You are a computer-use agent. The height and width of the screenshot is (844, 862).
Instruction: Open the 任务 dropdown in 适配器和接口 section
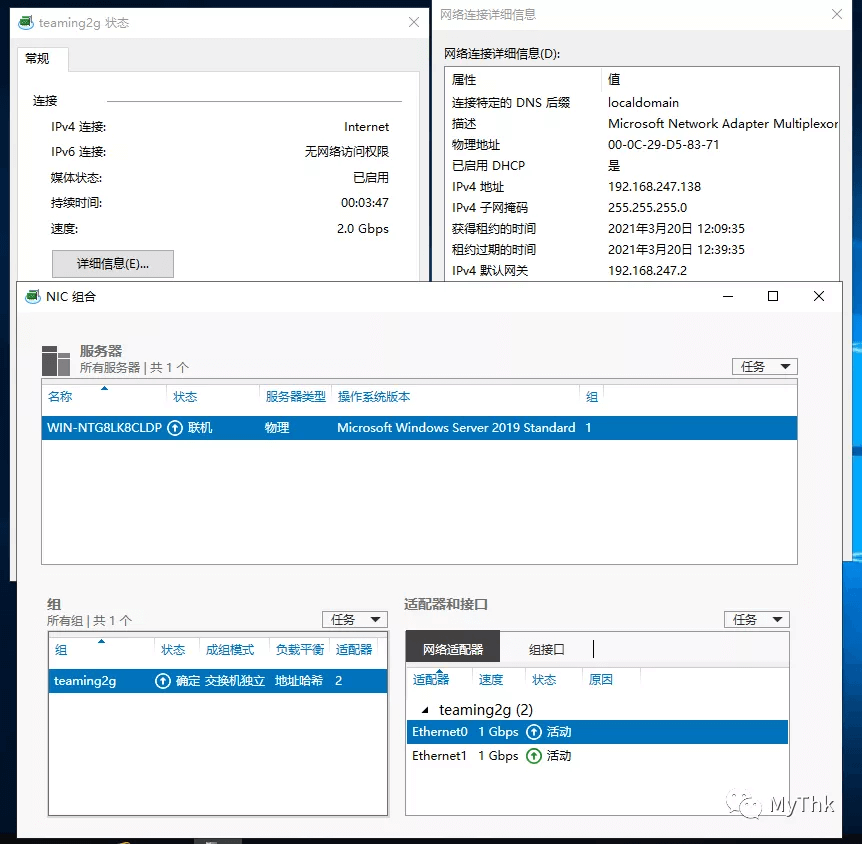[x=756, y=620]
